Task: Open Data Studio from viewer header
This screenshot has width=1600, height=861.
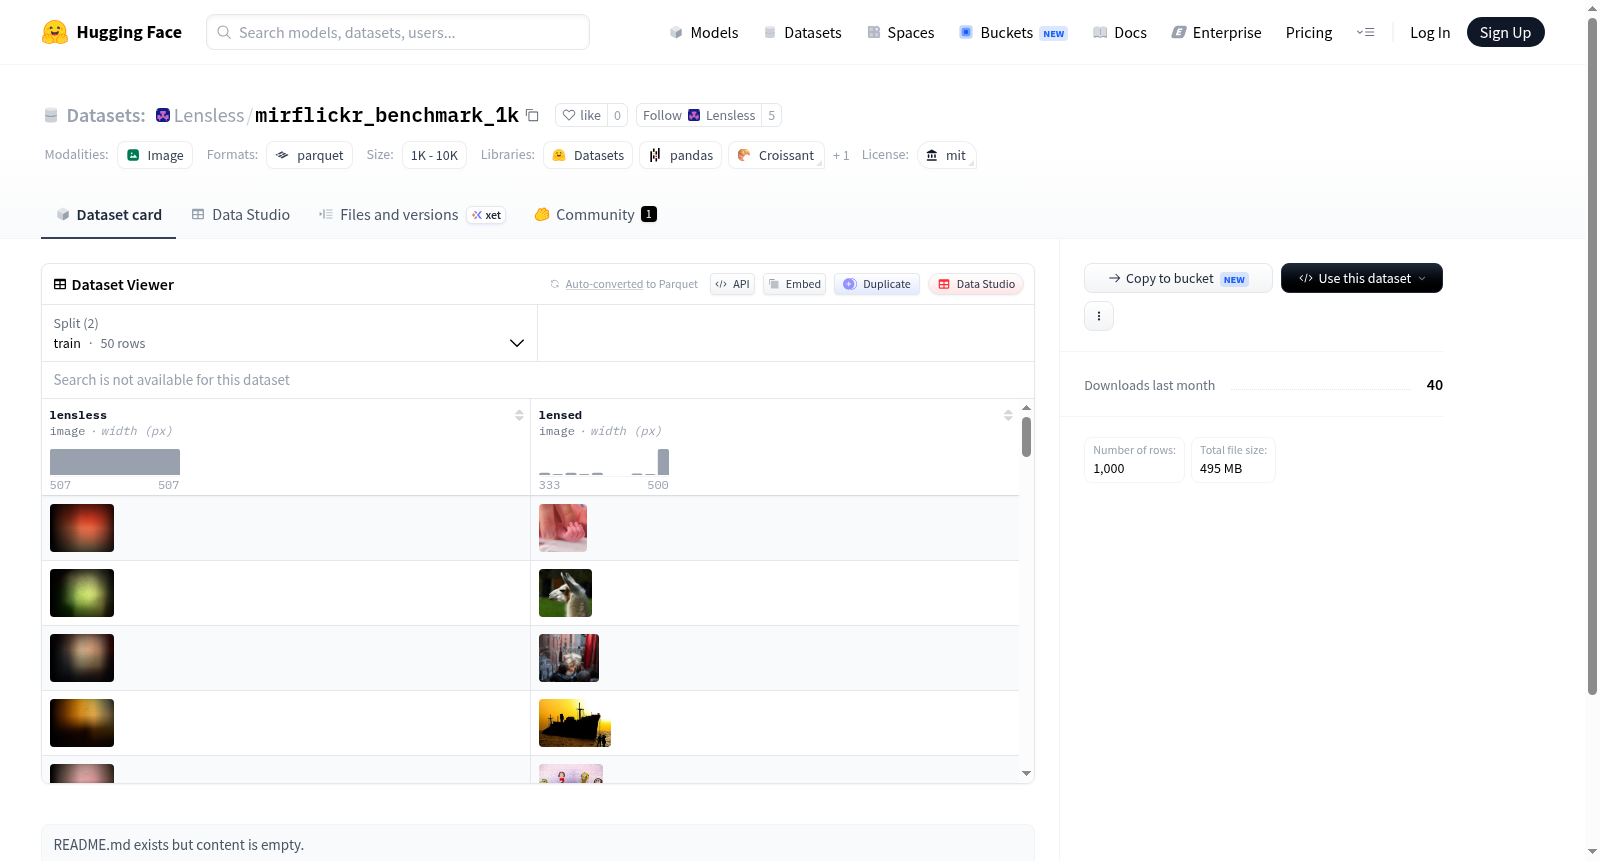Action: coord(976,284)
